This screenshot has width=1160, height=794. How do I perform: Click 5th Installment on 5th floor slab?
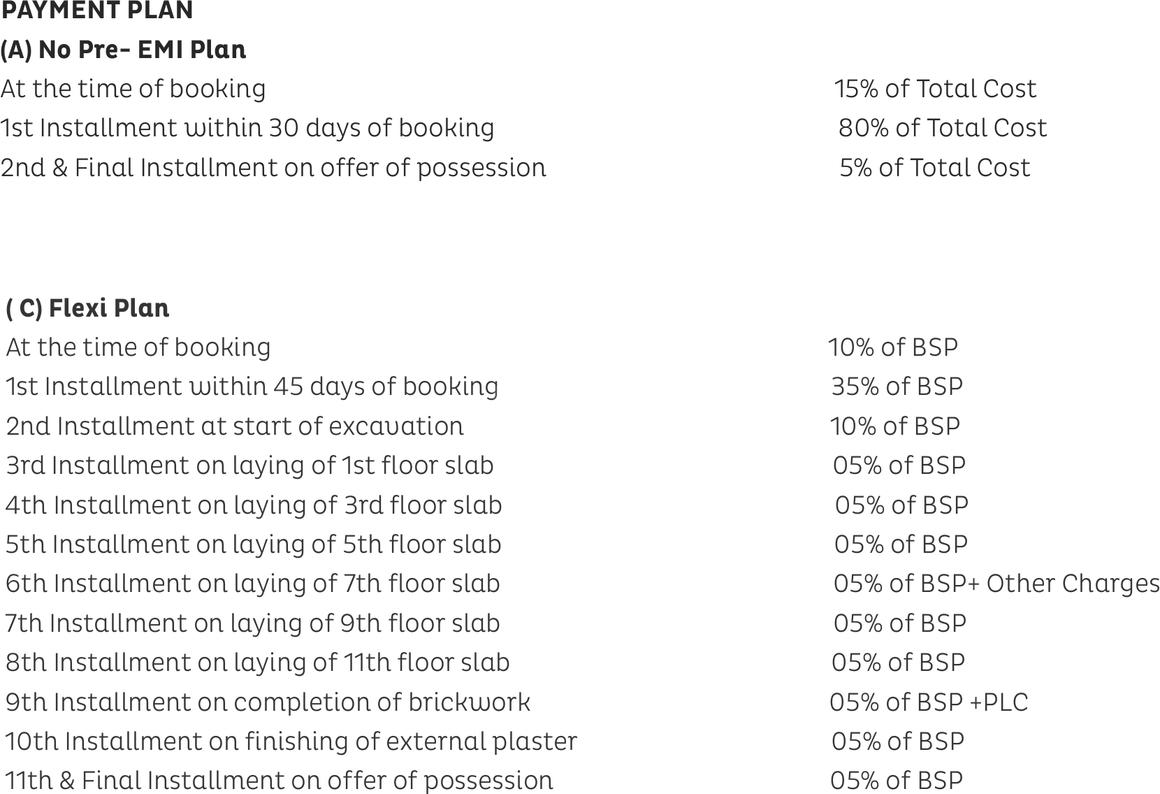point(254,544)
